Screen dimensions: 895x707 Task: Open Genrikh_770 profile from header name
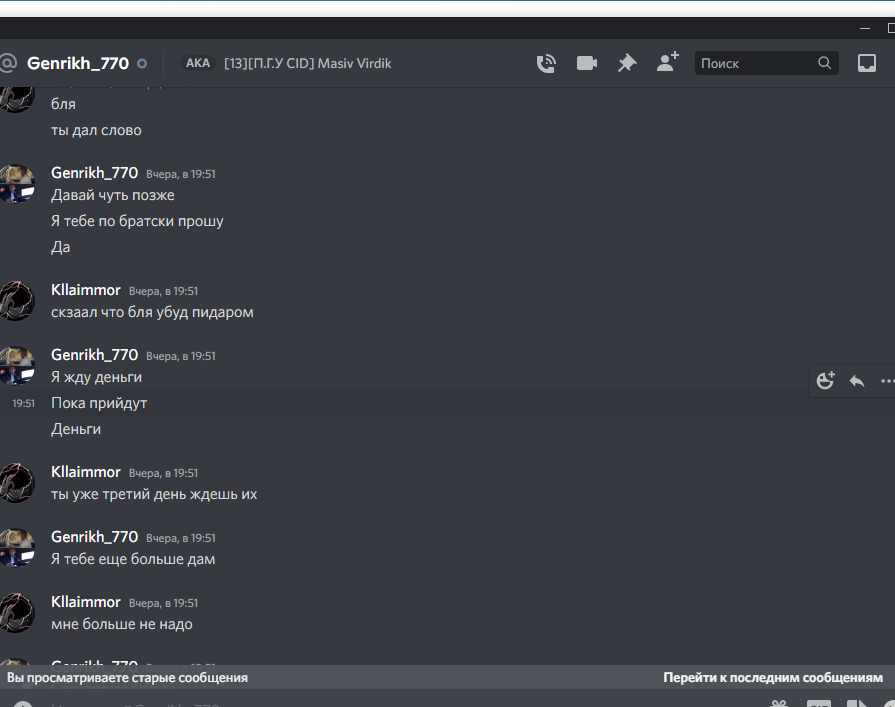tap(78, 63)
